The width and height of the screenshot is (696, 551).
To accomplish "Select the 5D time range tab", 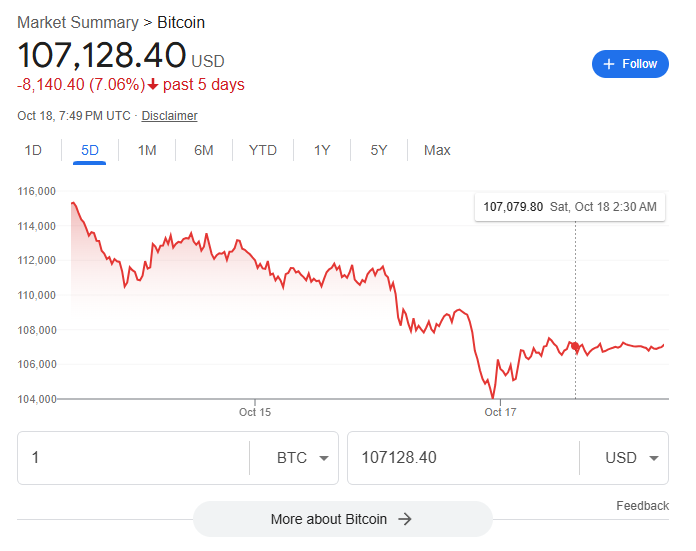I will [x=90, y=150].
